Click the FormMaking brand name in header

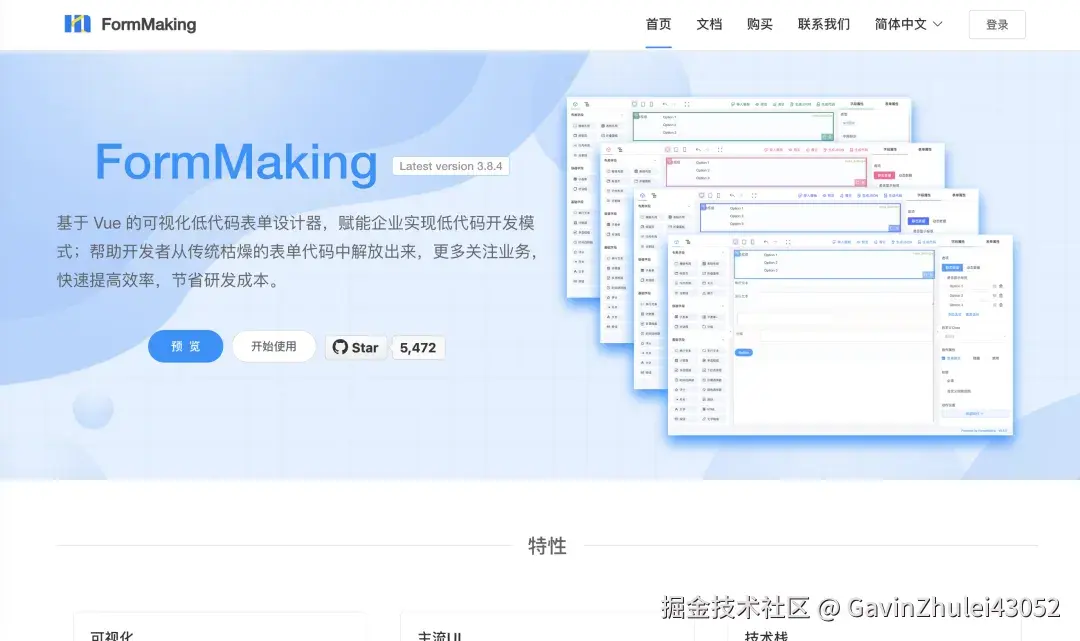[x=149, y=25]
